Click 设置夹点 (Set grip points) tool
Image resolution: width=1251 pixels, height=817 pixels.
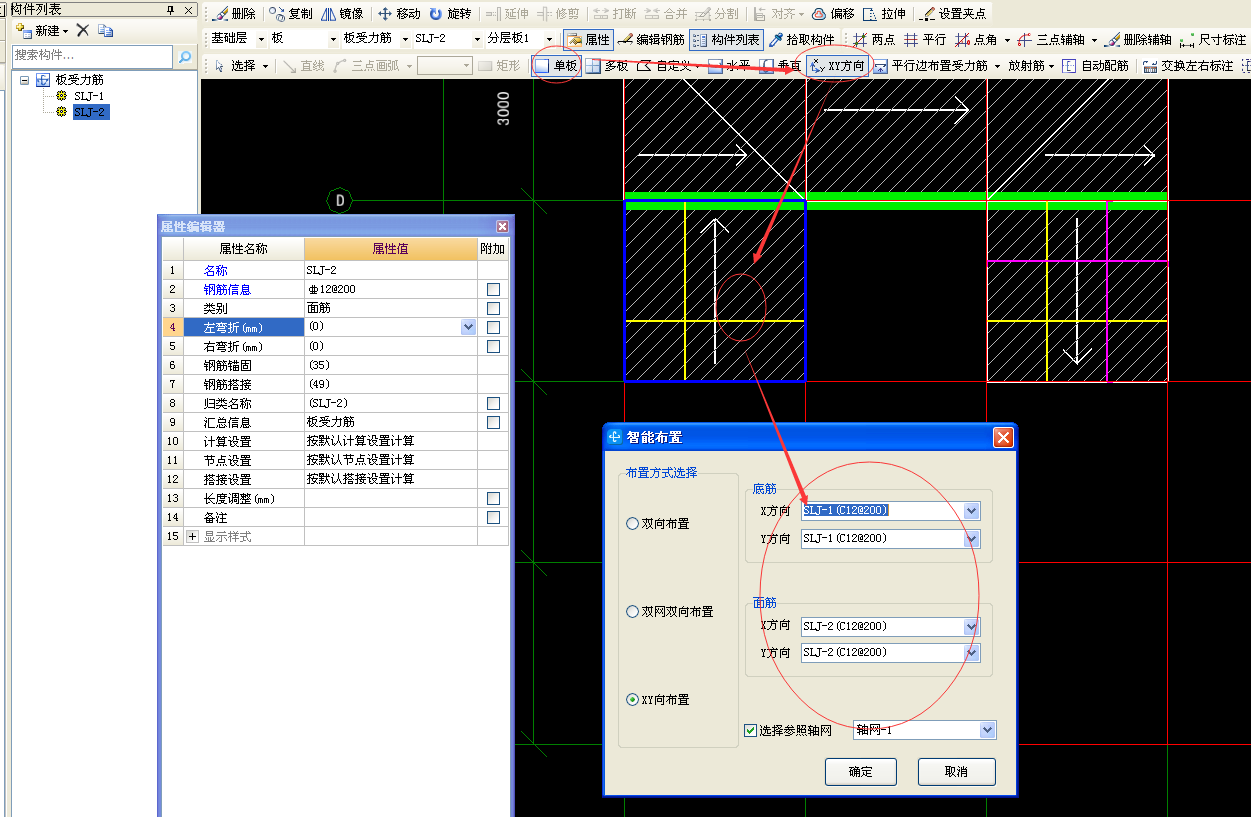tap(953, 14)
